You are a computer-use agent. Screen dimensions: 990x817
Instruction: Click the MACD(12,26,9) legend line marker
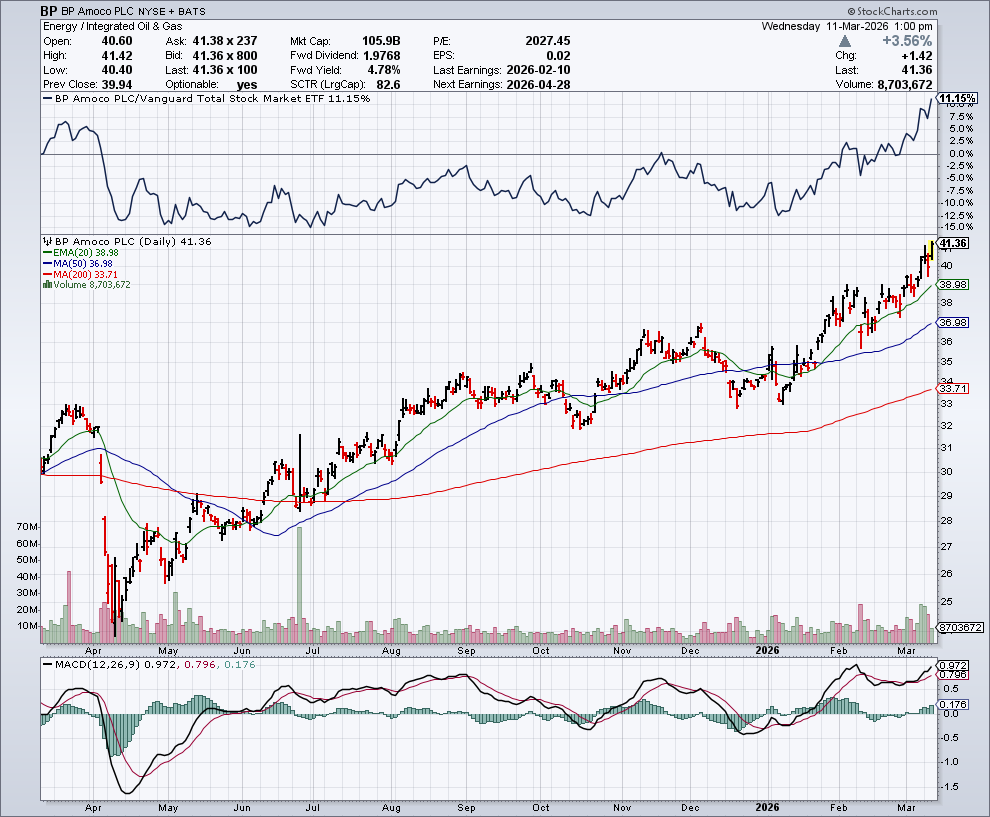coord(46,665)
